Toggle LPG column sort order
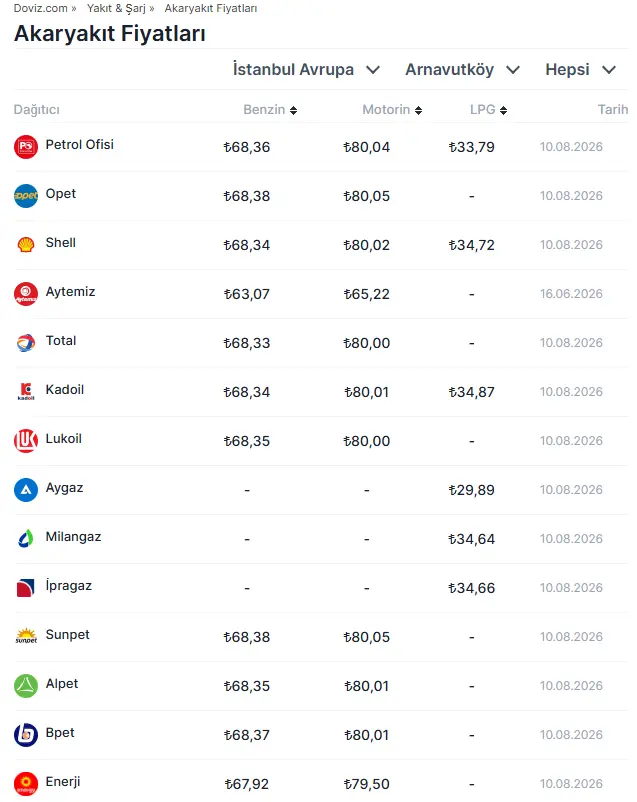Image resolution: width=637 pixels, height=802 pixels. [503, 110]
